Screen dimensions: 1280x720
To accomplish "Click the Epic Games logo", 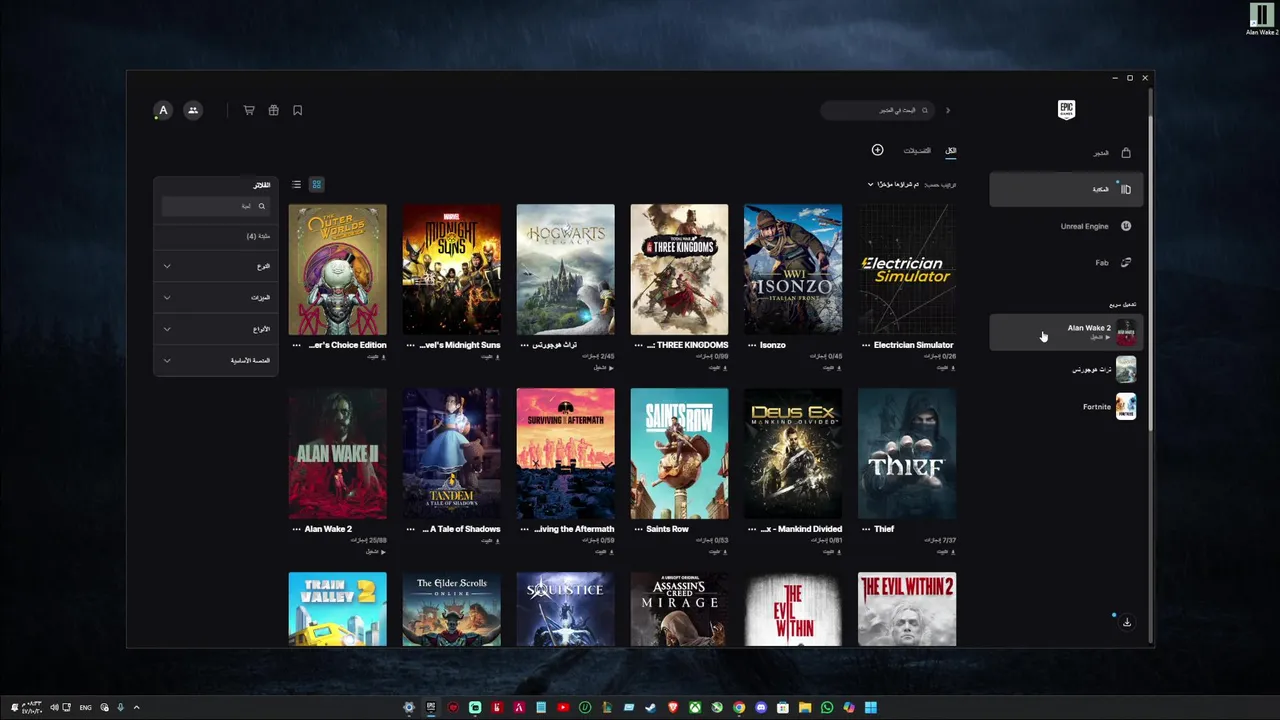I will (x=1066, y=110).
